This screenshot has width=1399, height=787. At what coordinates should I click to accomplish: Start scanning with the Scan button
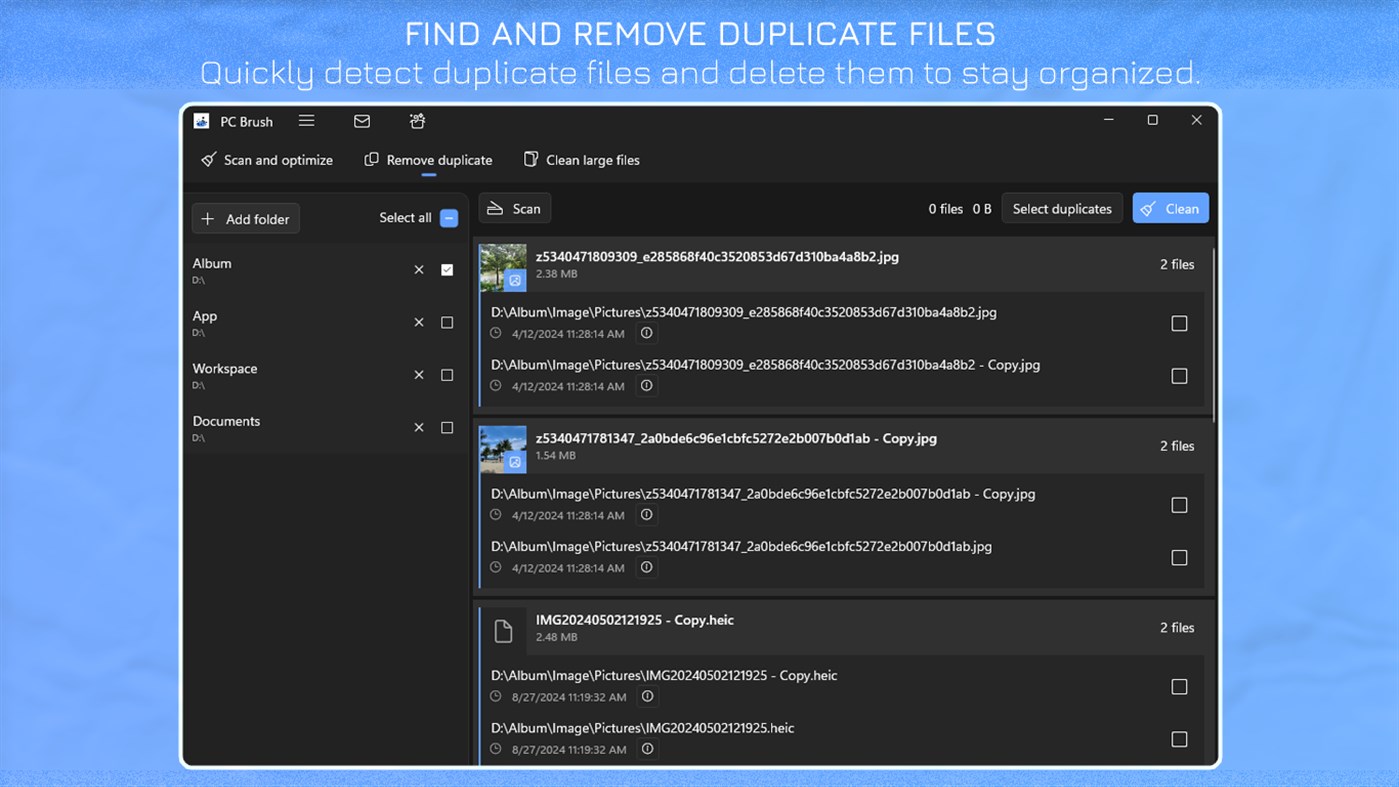514,208
